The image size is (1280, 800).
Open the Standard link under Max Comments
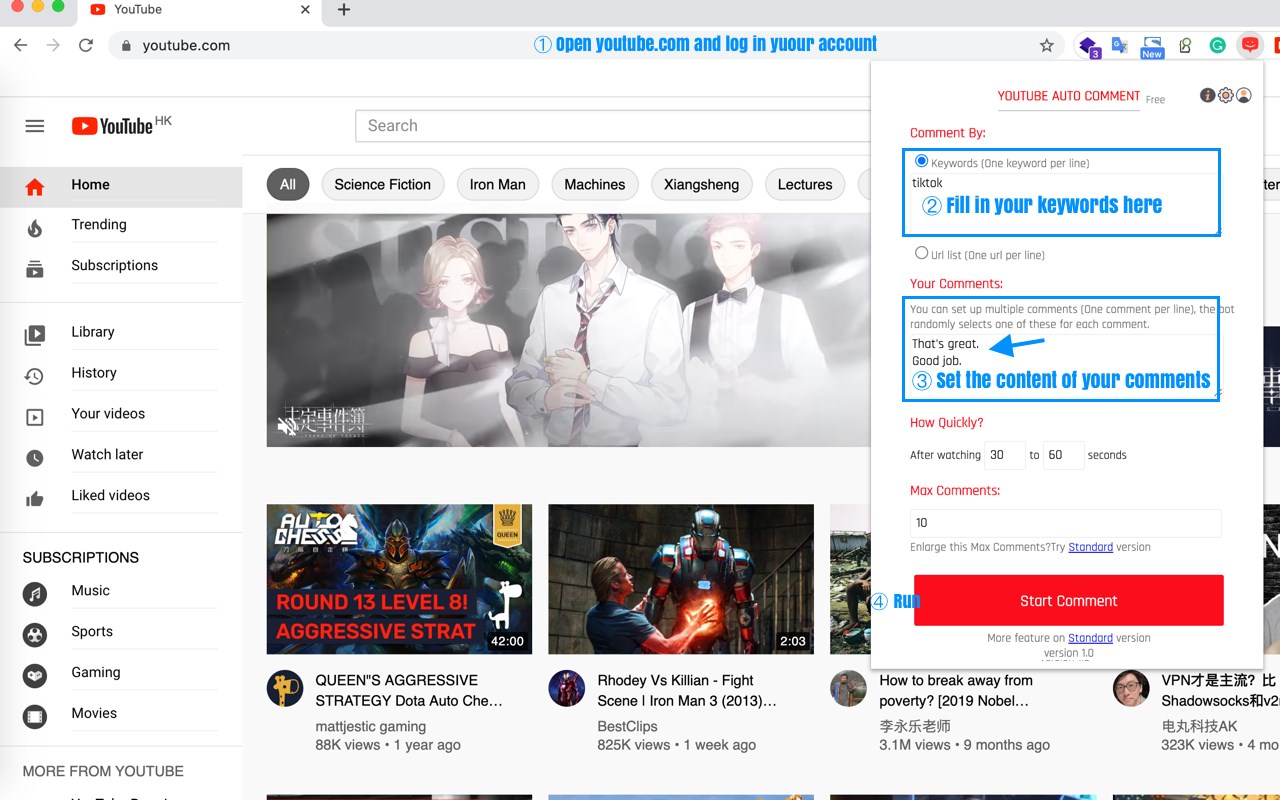1090,547
